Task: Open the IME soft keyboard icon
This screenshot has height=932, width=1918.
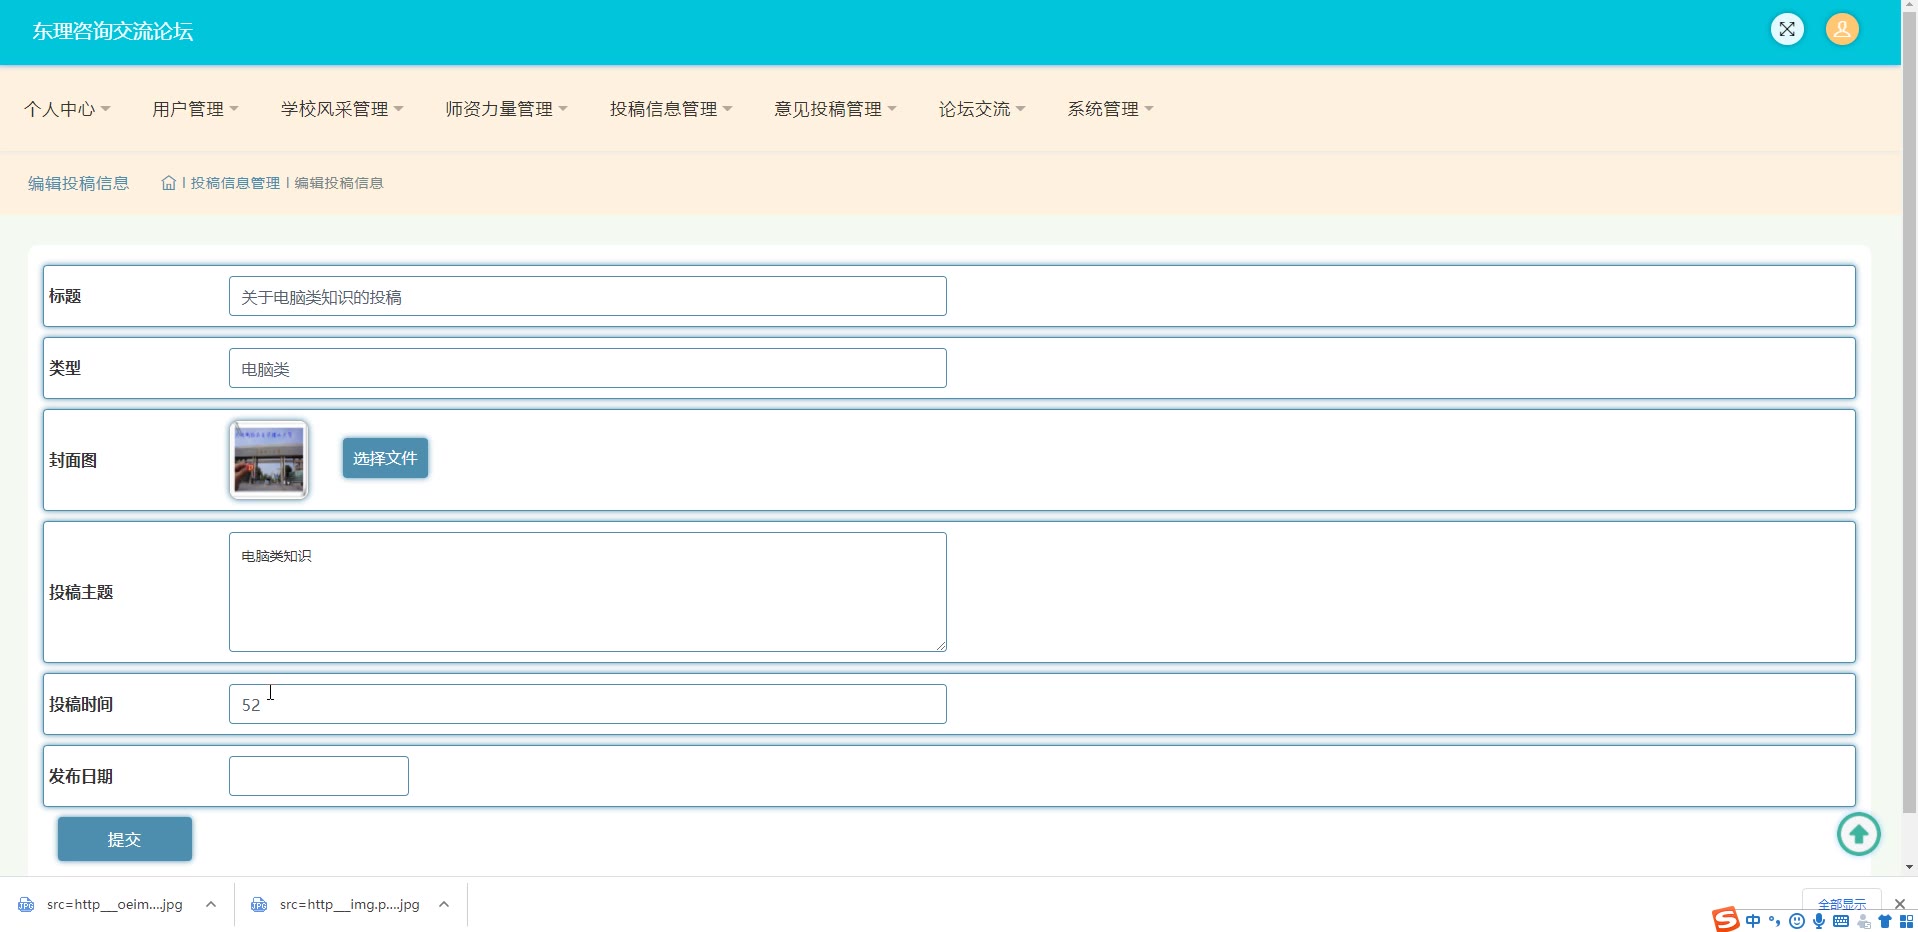Action: click(1841, 921)
